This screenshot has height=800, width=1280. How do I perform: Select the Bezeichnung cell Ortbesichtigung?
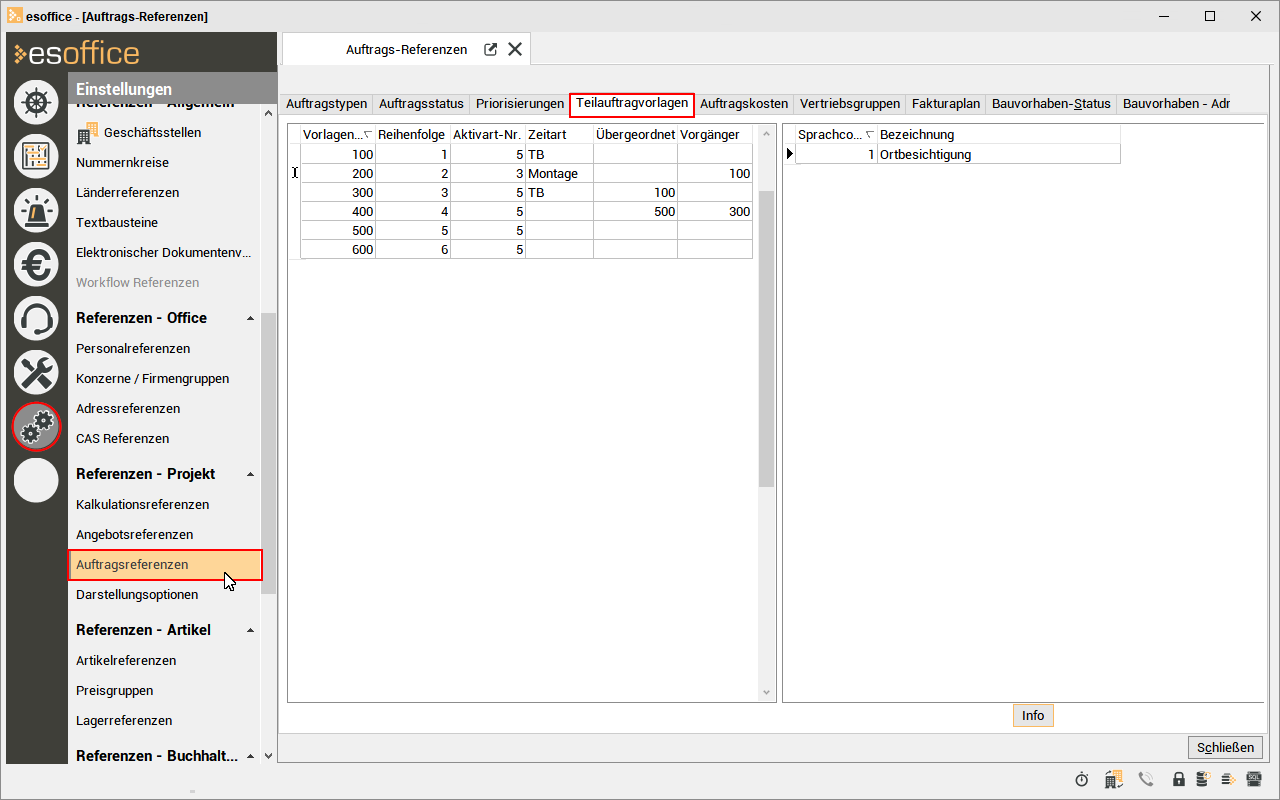point(998,154)
